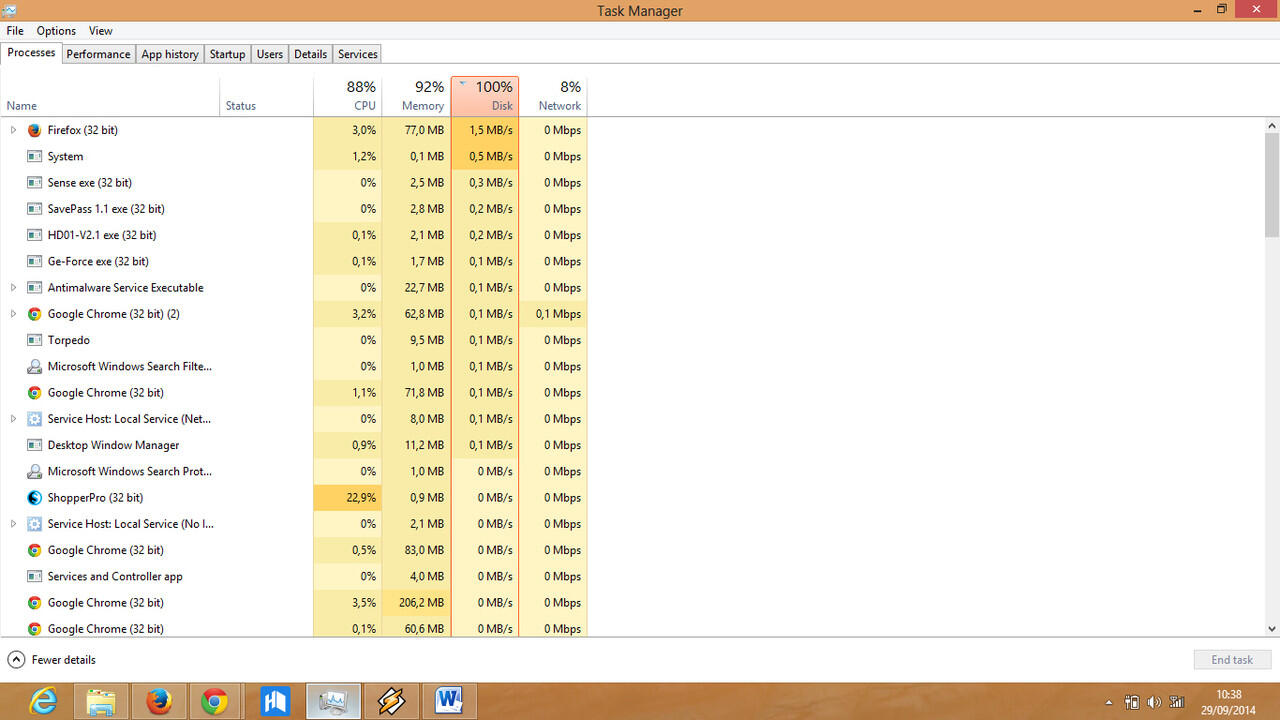The width and height of the screenshot is (1280, 720).
Task: Click the Service Host: Local Service (Net...) icon
Action: pyautogui.click(x=34, y=419)
